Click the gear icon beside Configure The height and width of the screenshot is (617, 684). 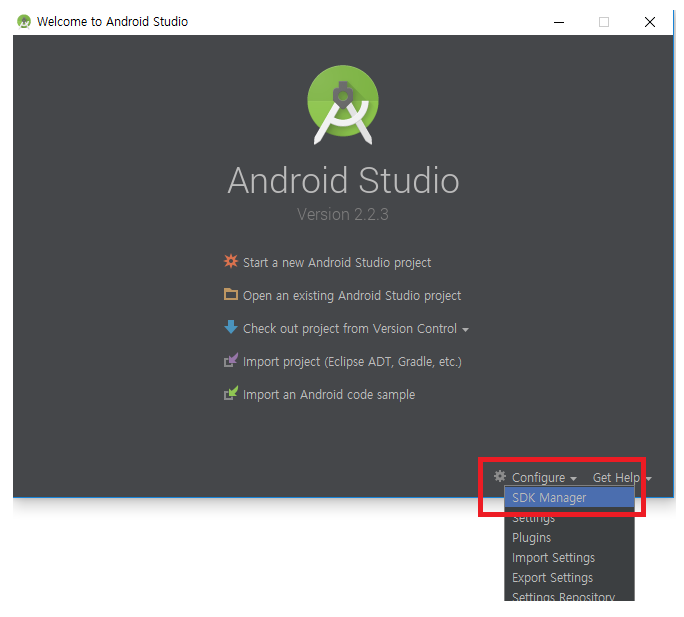pyautogui.click(x=499, y=476)
